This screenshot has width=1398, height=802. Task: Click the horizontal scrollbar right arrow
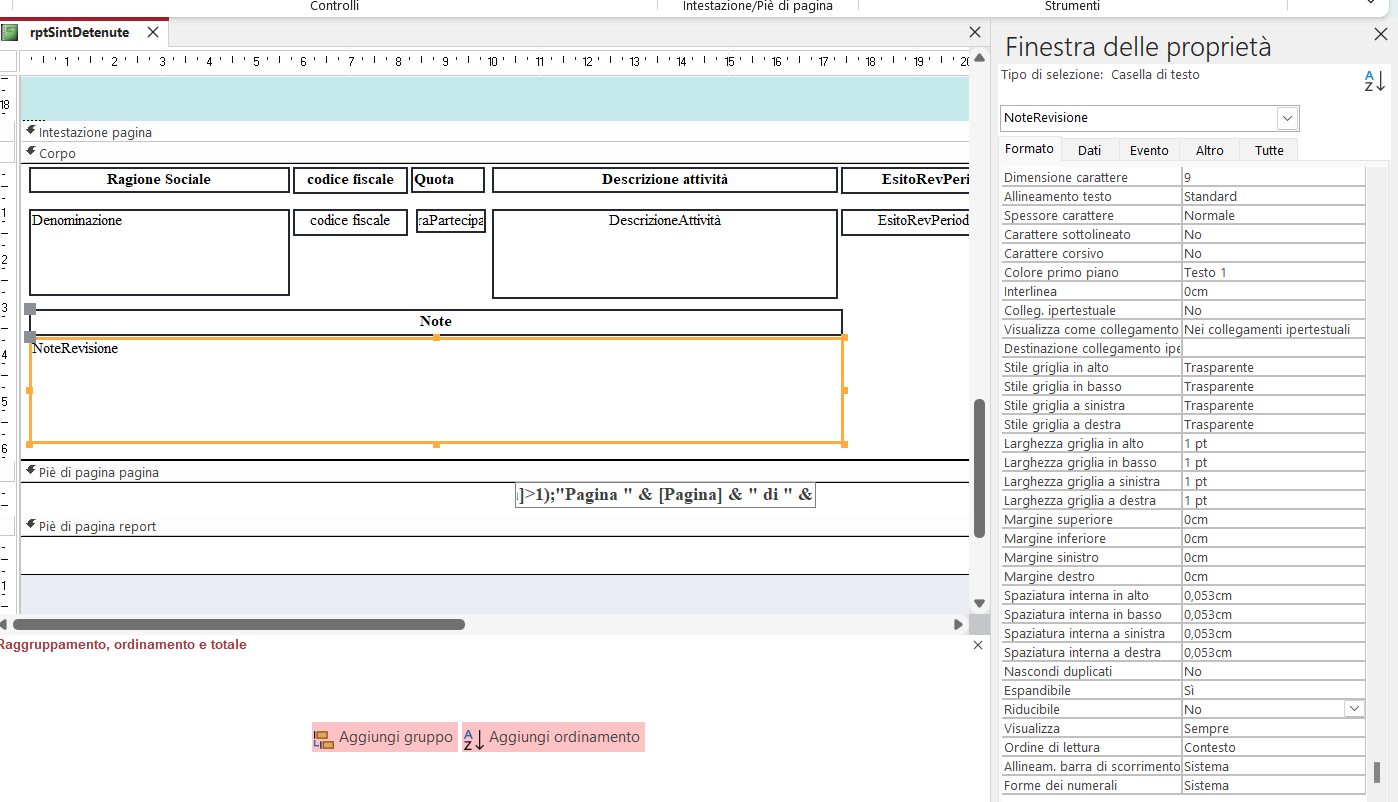point(958,624)
